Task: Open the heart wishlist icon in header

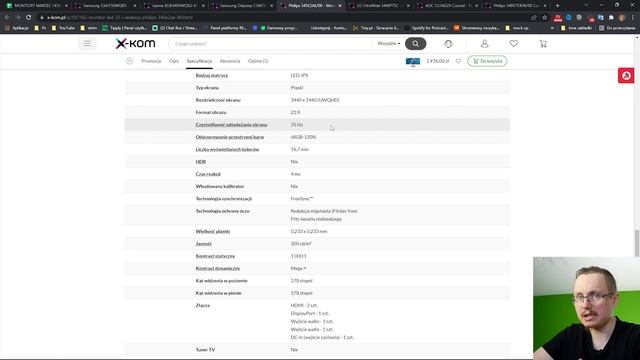Action: tap(513, 44)
